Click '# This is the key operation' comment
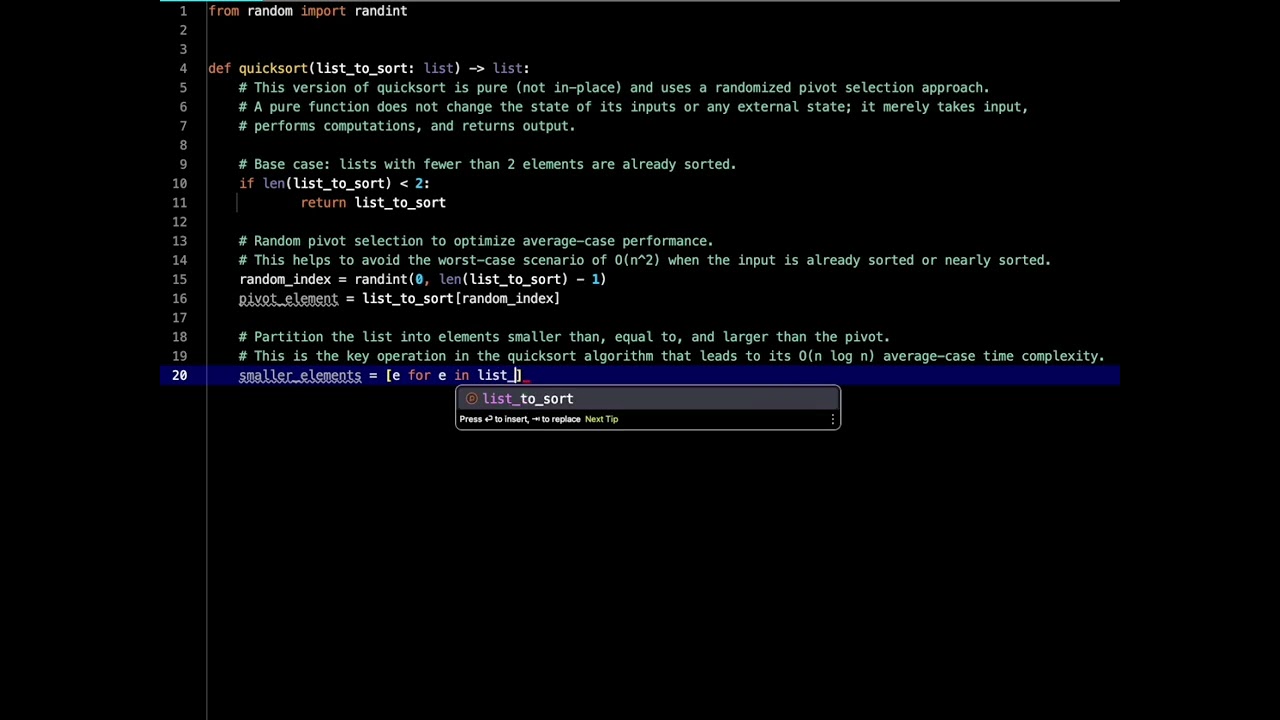 coord(671,357)
